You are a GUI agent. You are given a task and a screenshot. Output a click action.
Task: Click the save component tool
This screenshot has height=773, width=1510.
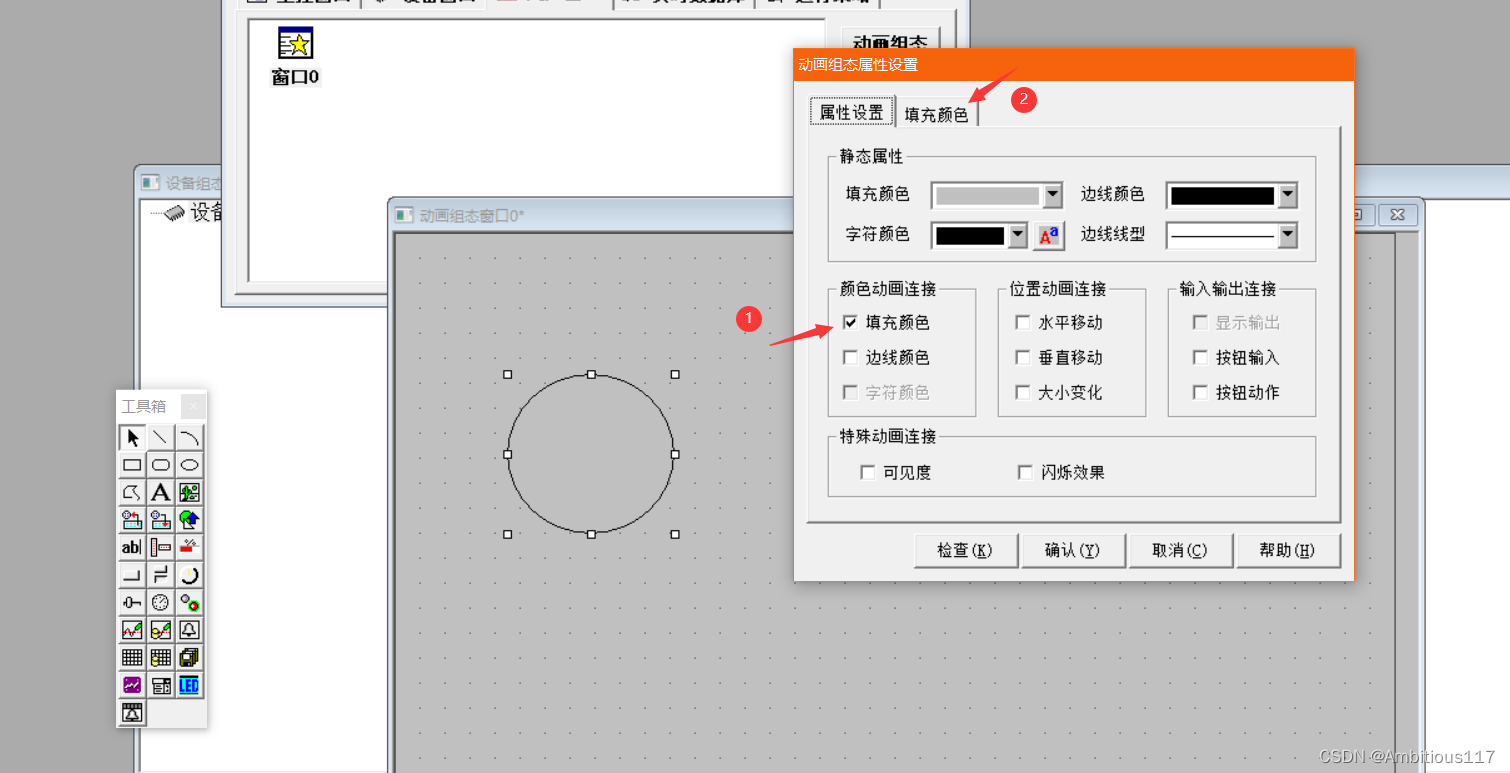click(161, 519)
